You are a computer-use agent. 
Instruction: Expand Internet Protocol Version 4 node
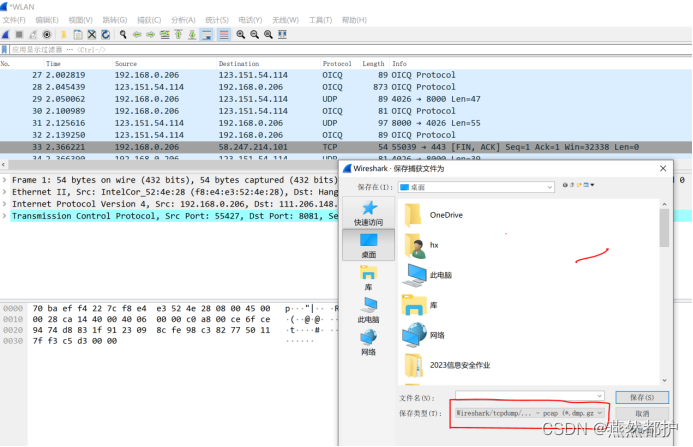point(4,204)
